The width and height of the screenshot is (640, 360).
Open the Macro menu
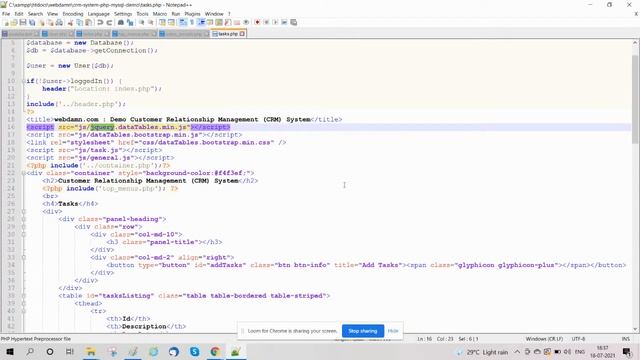point(160,14)
